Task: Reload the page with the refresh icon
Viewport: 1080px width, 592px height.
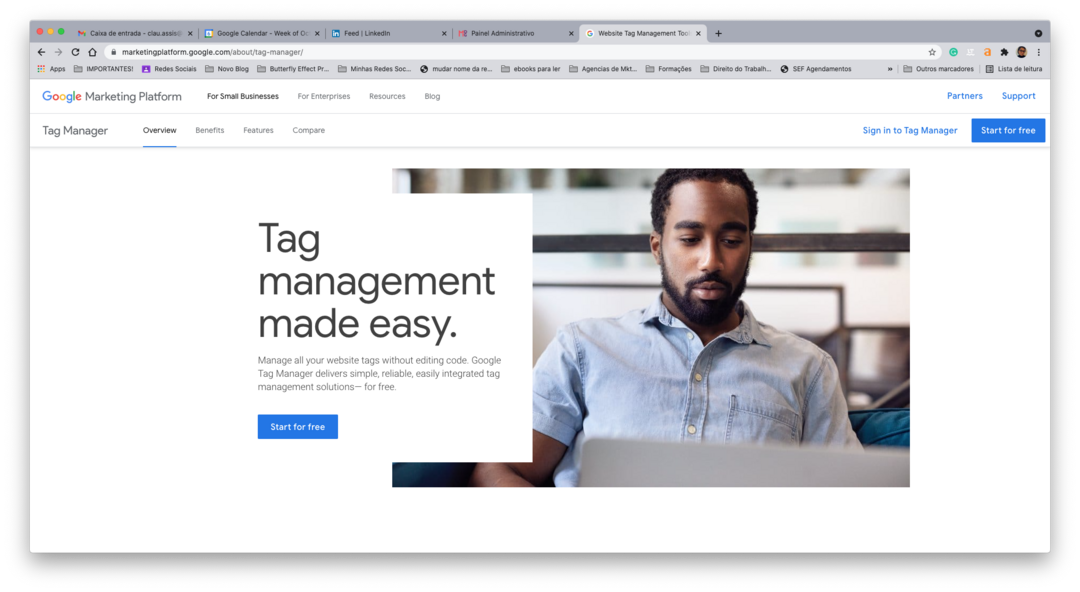Action: click(x=76, y=52)
